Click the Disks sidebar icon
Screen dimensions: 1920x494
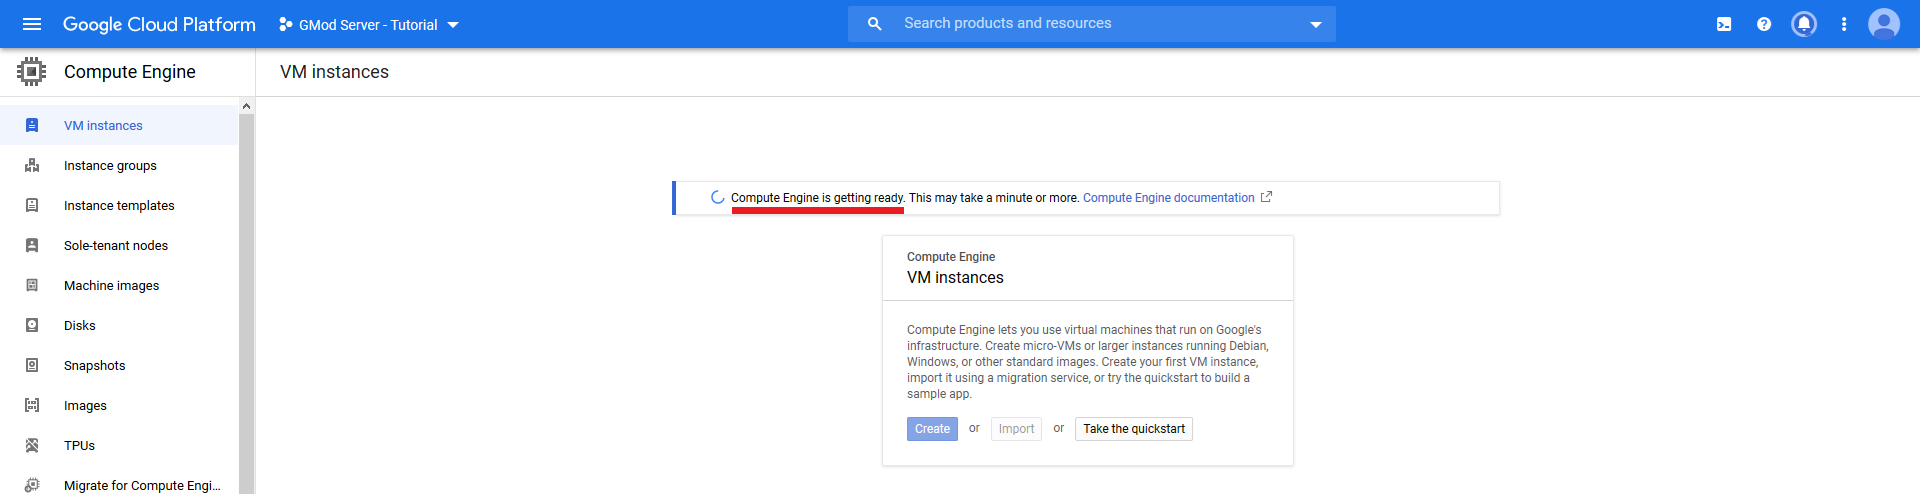pos(32,326)
